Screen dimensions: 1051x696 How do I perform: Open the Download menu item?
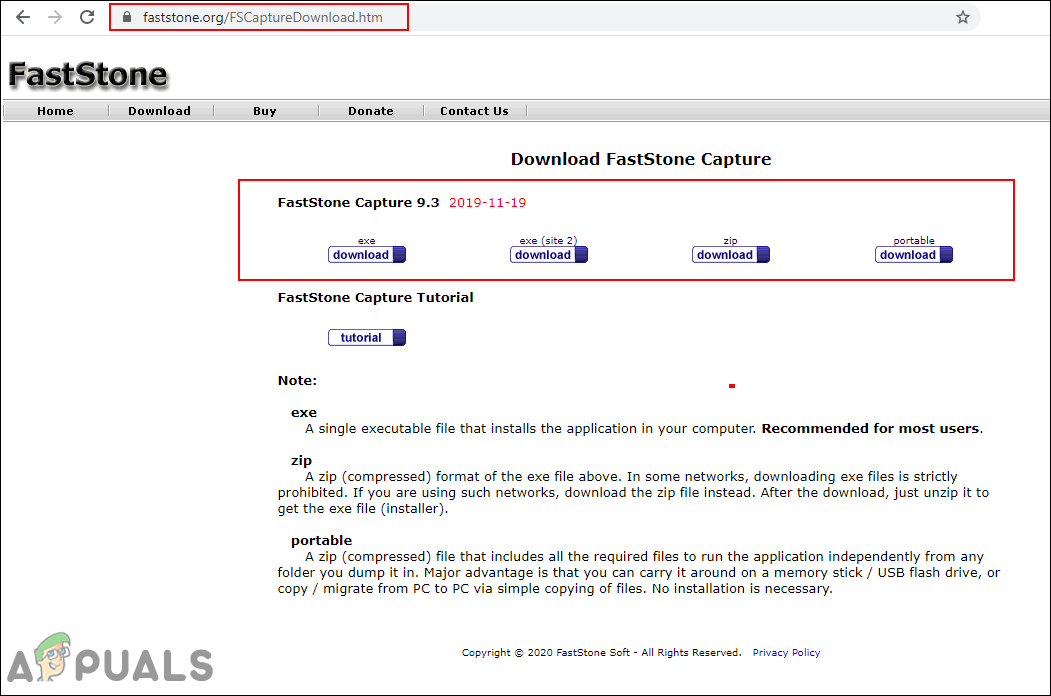point(160,111)
